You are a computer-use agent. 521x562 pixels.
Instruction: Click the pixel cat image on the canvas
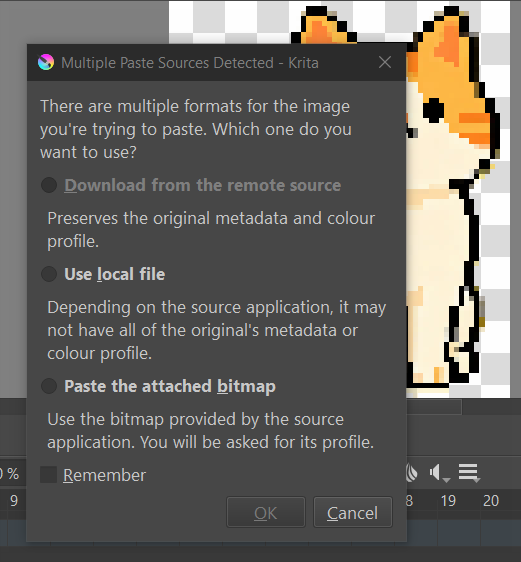click(453, 201)
